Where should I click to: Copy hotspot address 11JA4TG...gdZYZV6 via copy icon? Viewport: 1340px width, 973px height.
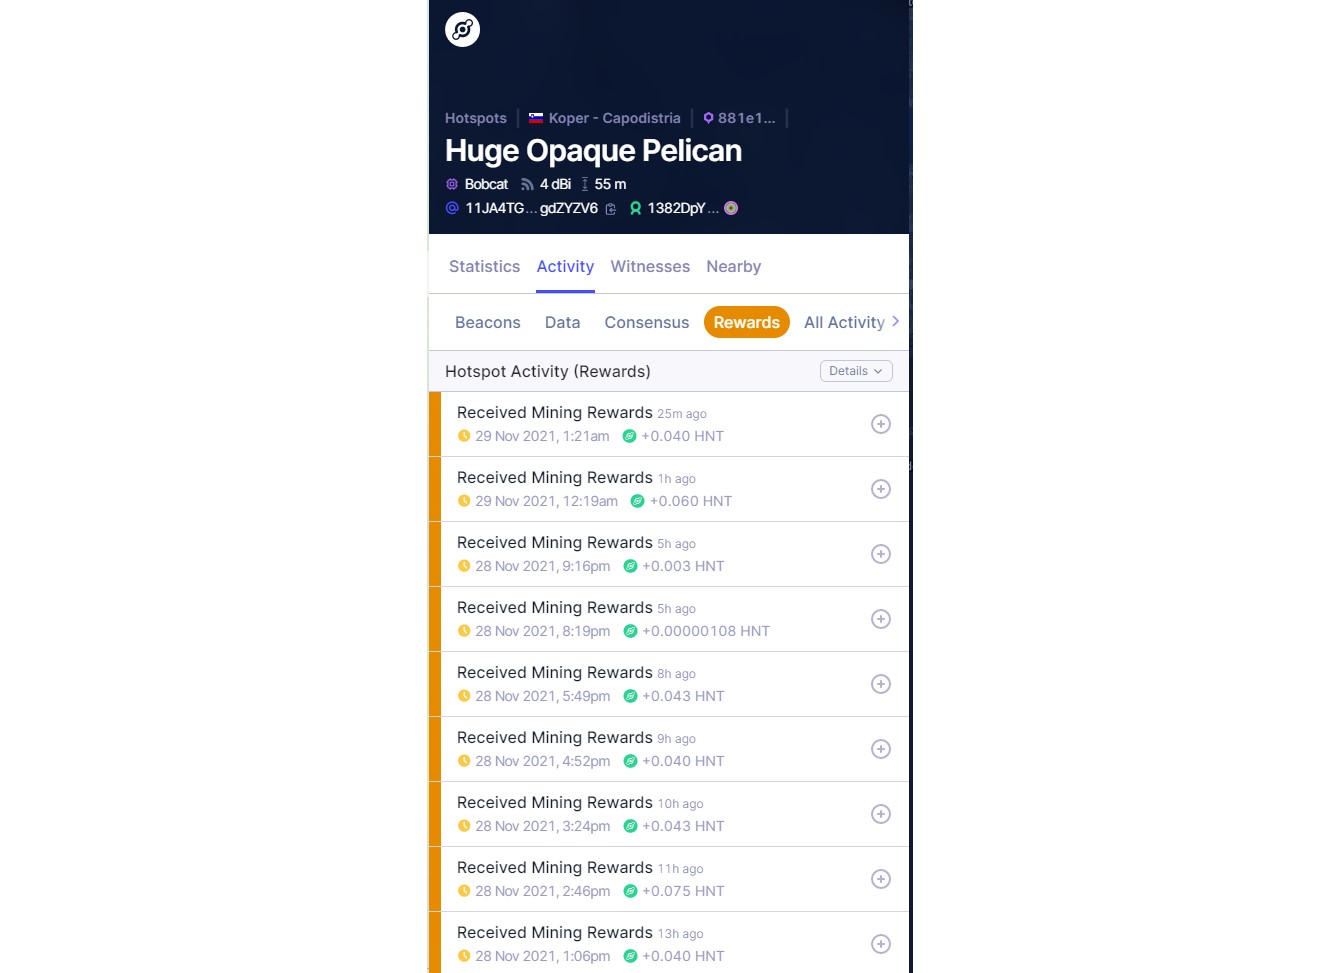click(611, 209)
